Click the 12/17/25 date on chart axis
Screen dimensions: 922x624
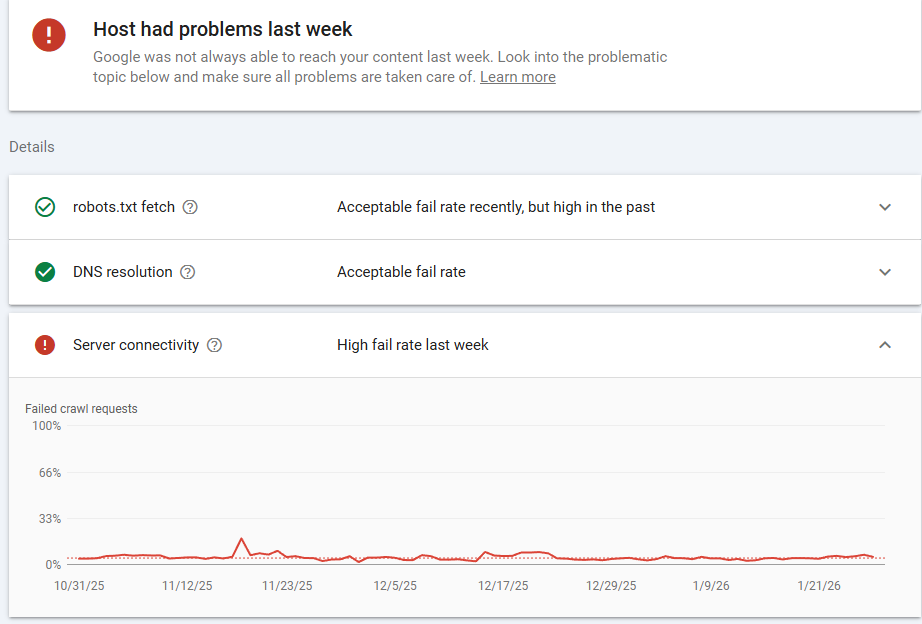(503, 586)
